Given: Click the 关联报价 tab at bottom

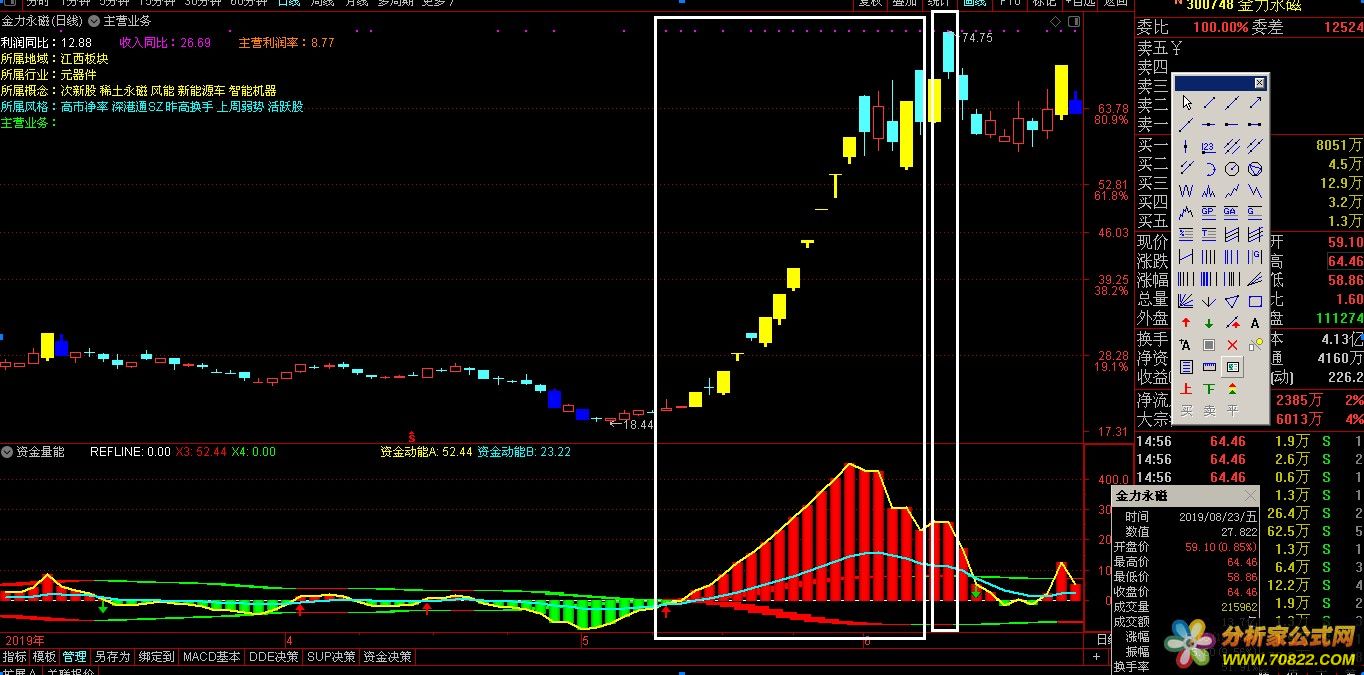Looking at the screenshot, I should point(69,672).
